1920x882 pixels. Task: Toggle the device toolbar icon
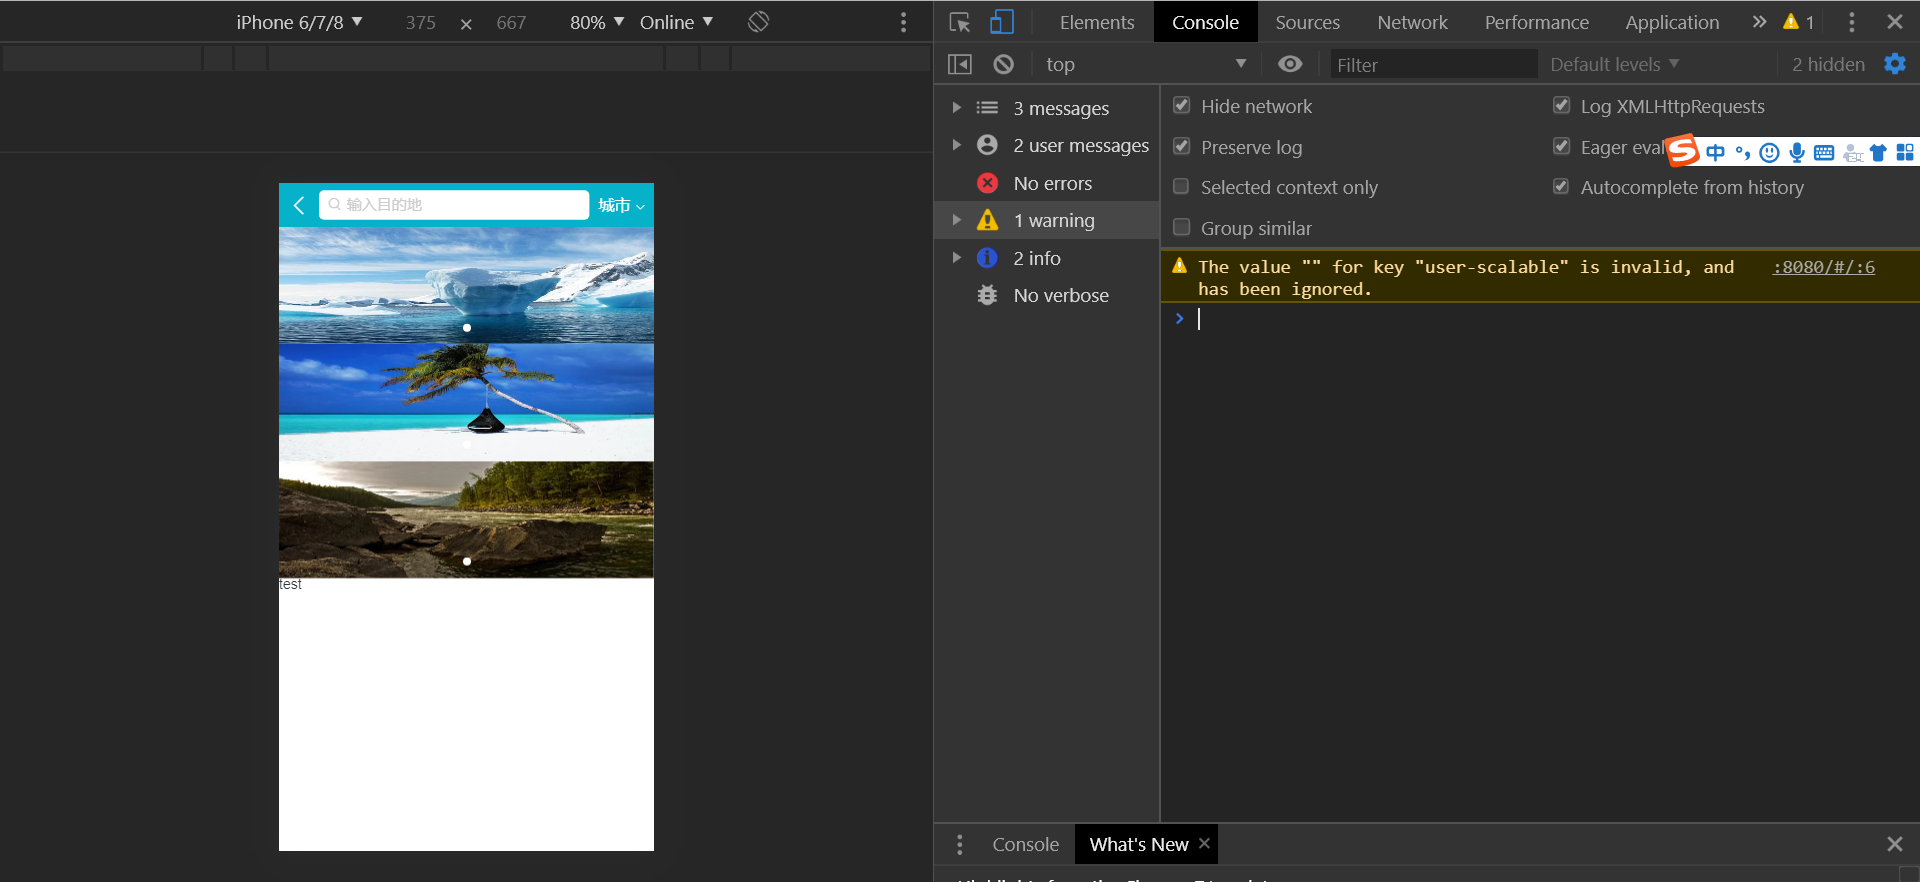tap(1001, 22)
